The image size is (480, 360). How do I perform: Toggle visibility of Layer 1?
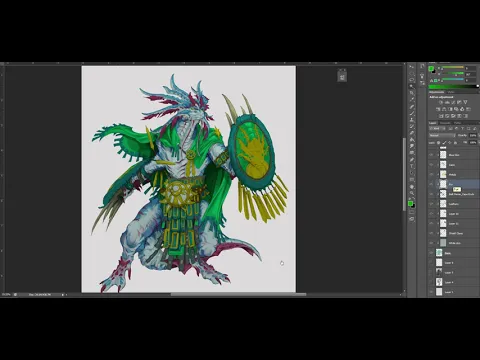tap(431, 292)
